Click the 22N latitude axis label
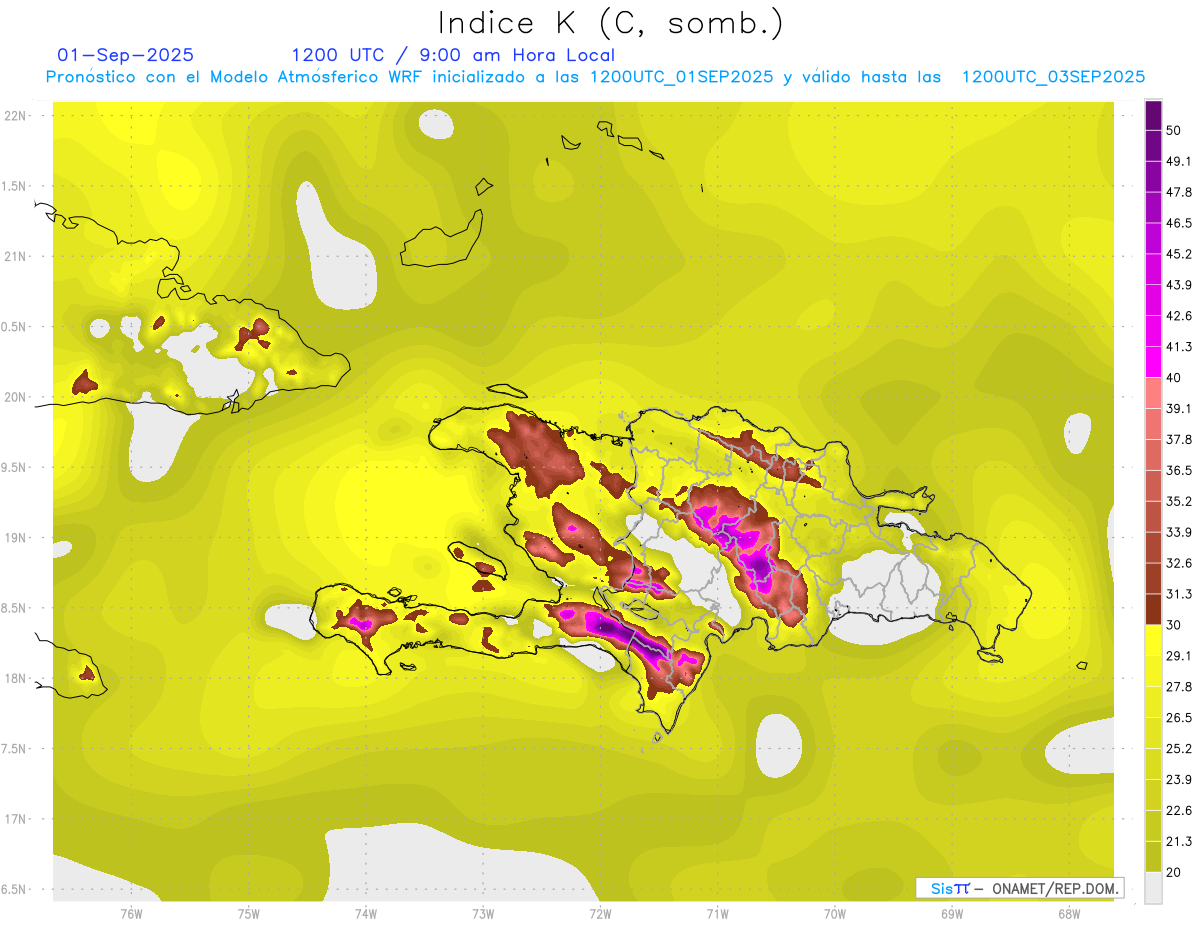1200x927 pixels. [16, 115]
